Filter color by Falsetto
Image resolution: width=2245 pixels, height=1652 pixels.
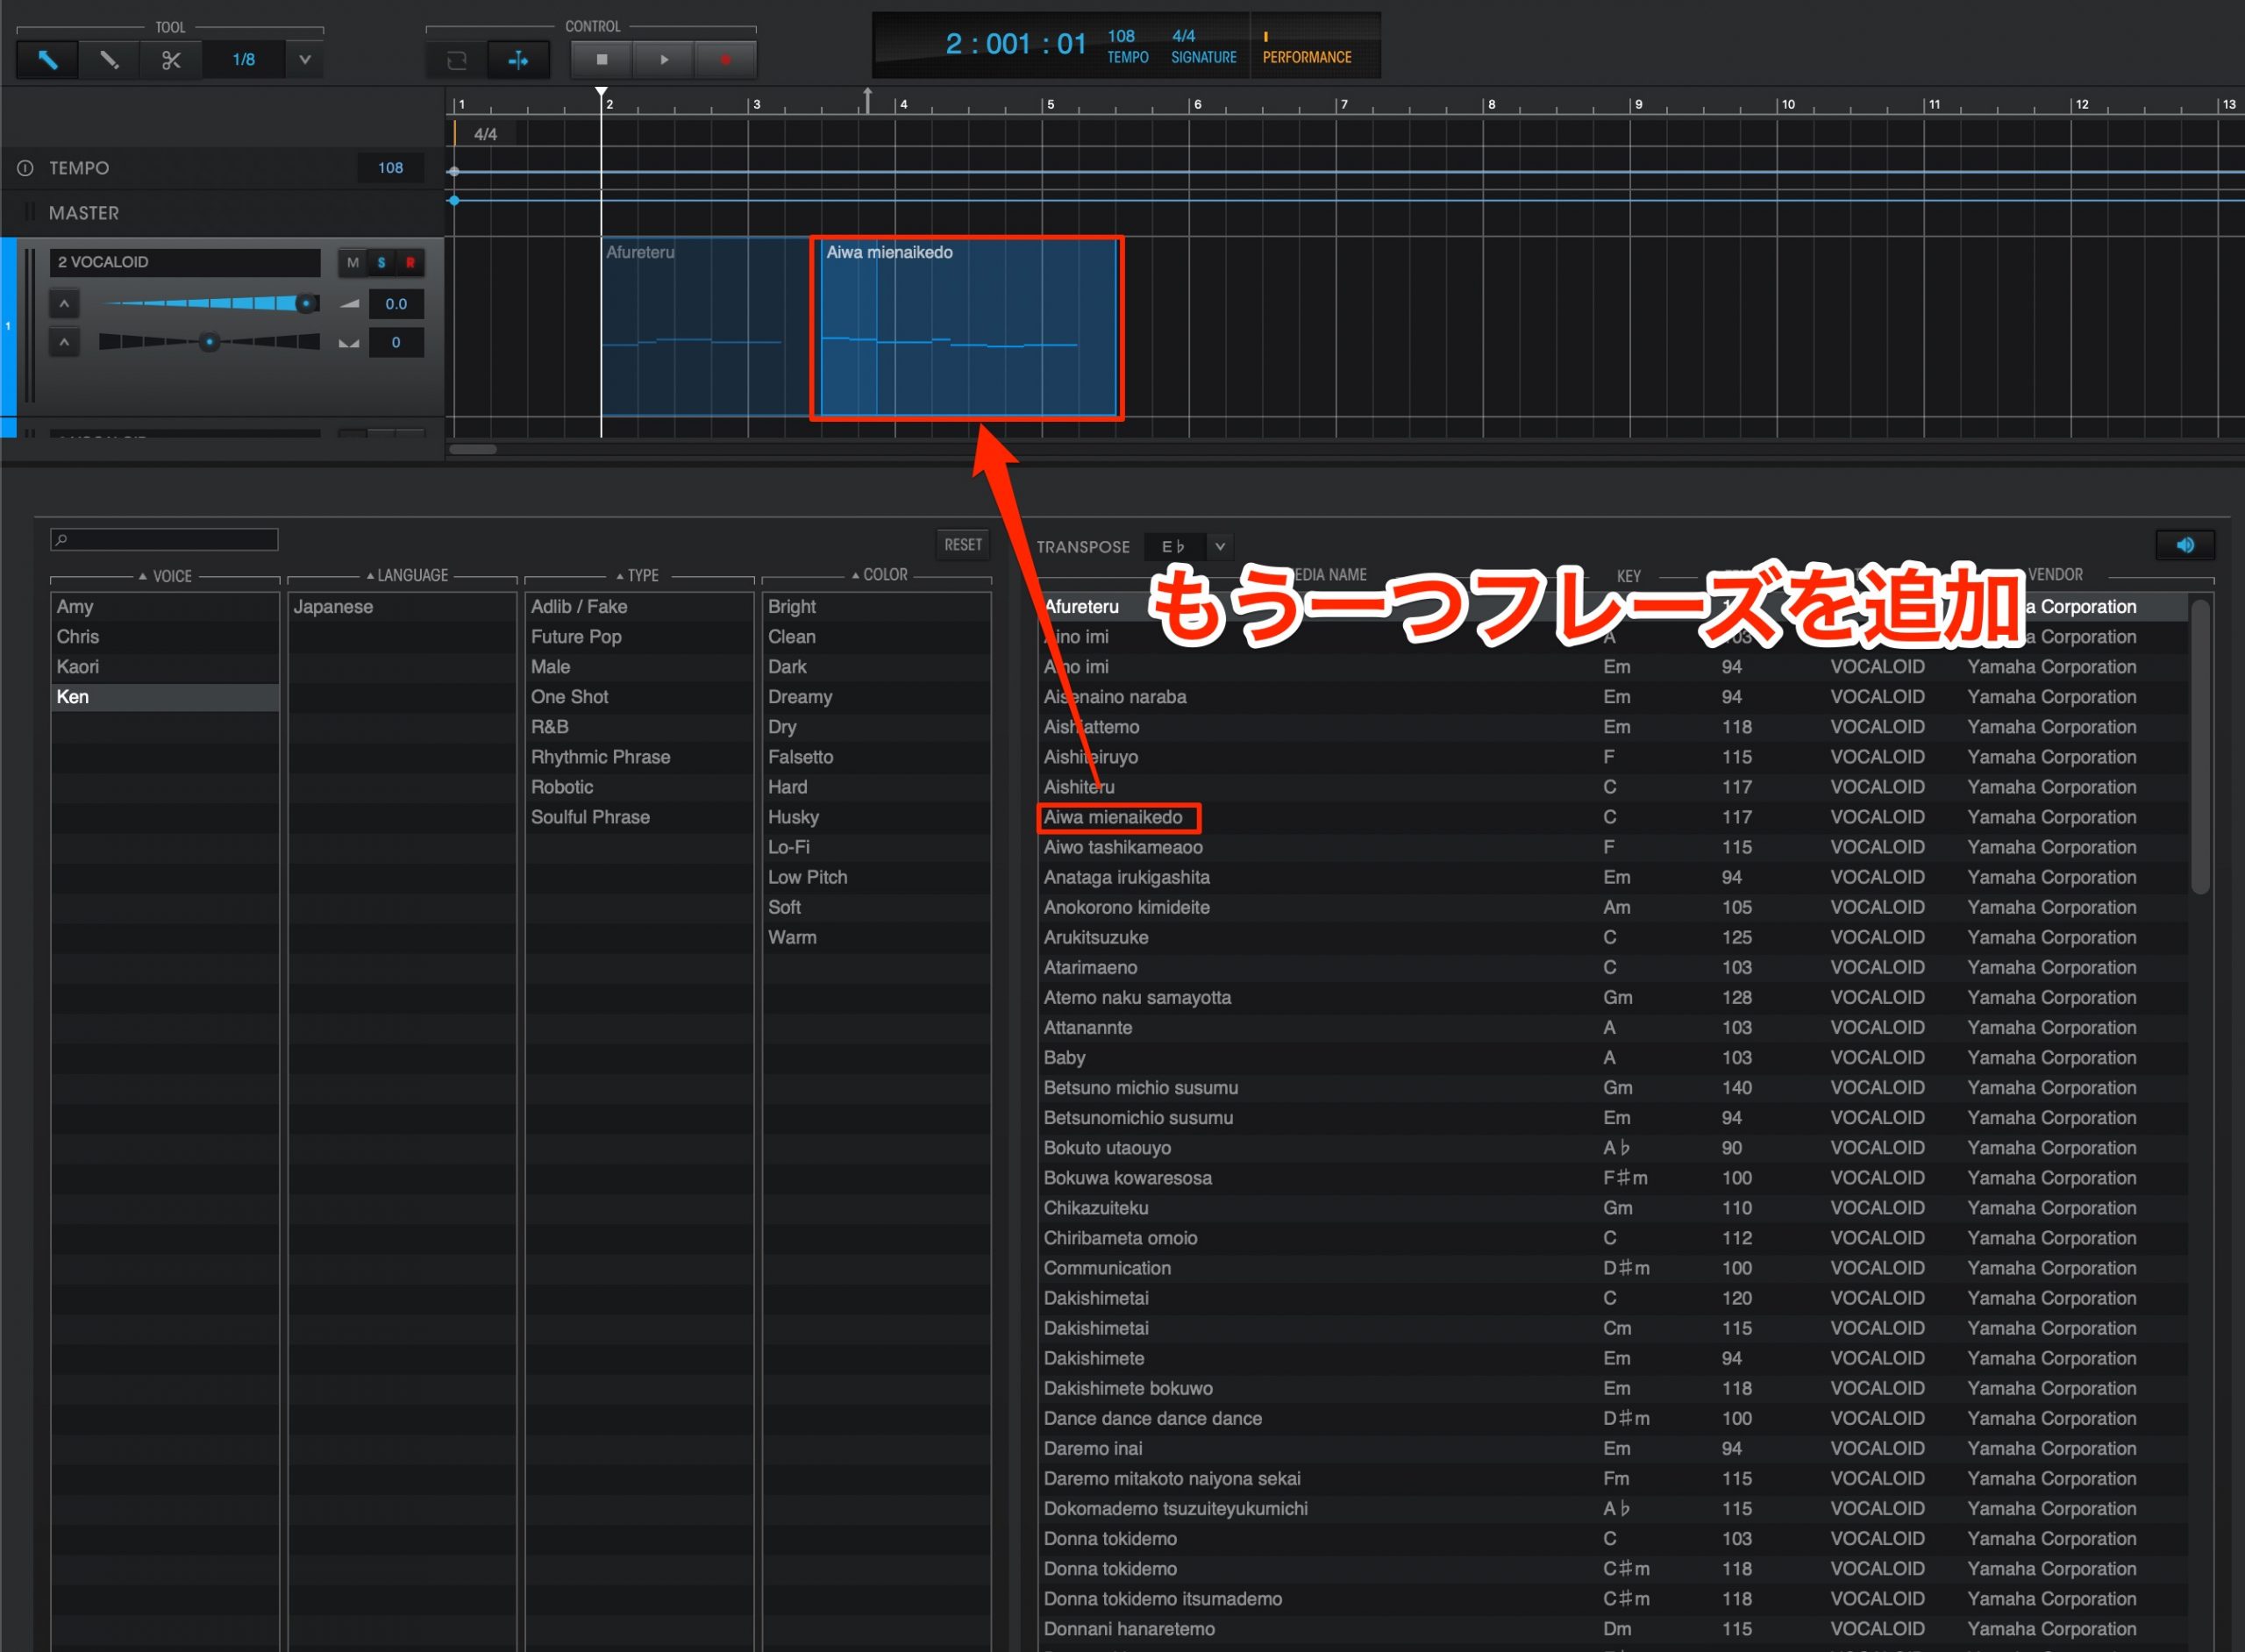point(876,757)
